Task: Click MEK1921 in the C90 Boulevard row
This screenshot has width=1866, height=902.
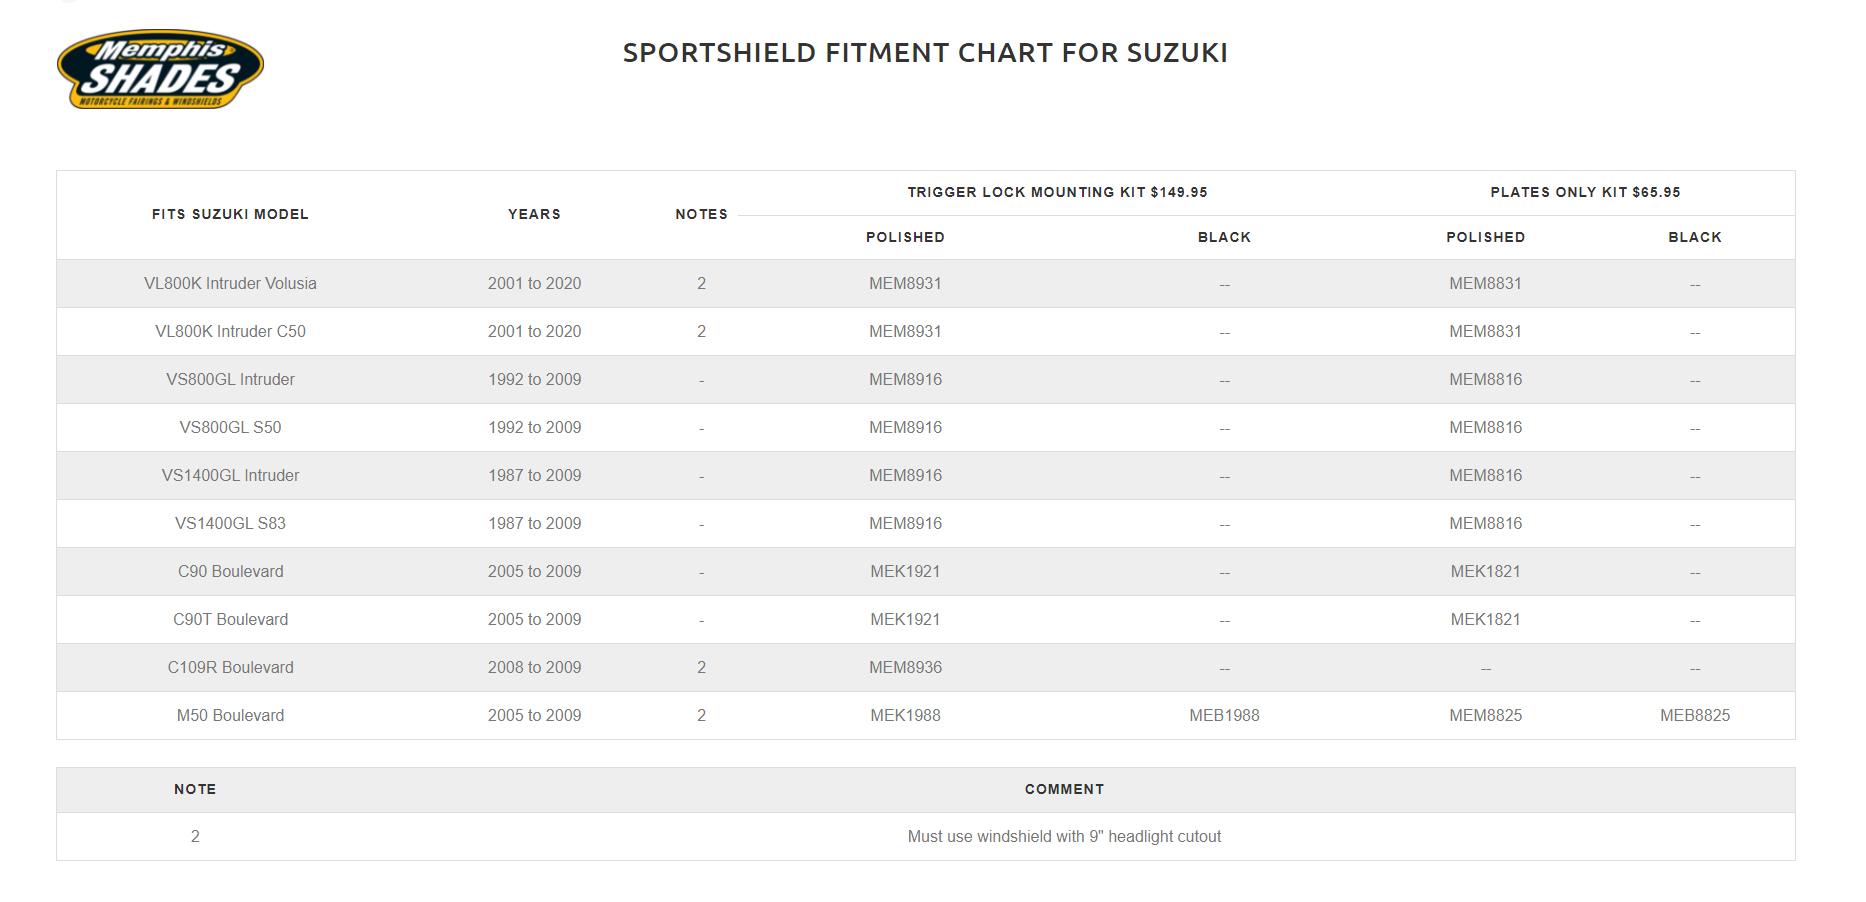Action: click(x=905, y=572)
